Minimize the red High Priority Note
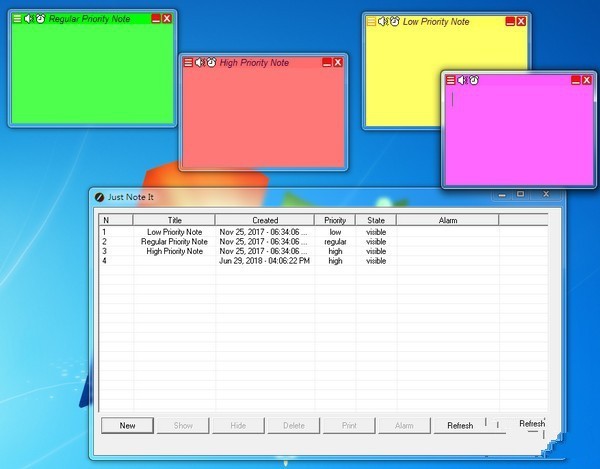 click(326, 62)
